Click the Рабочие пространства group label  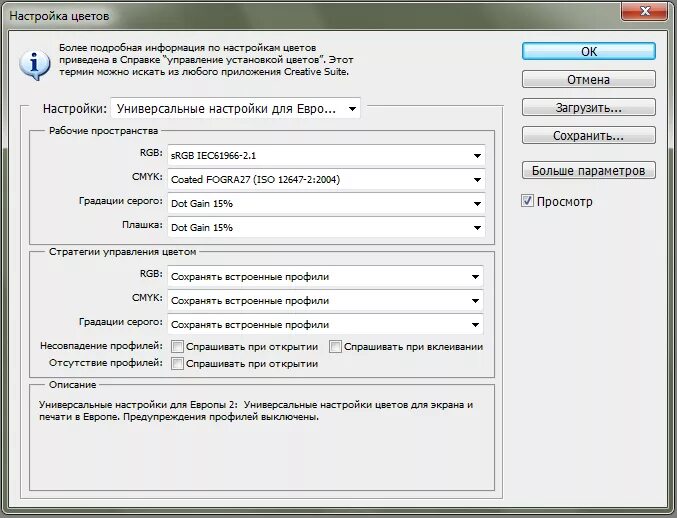tap(104, 131)
